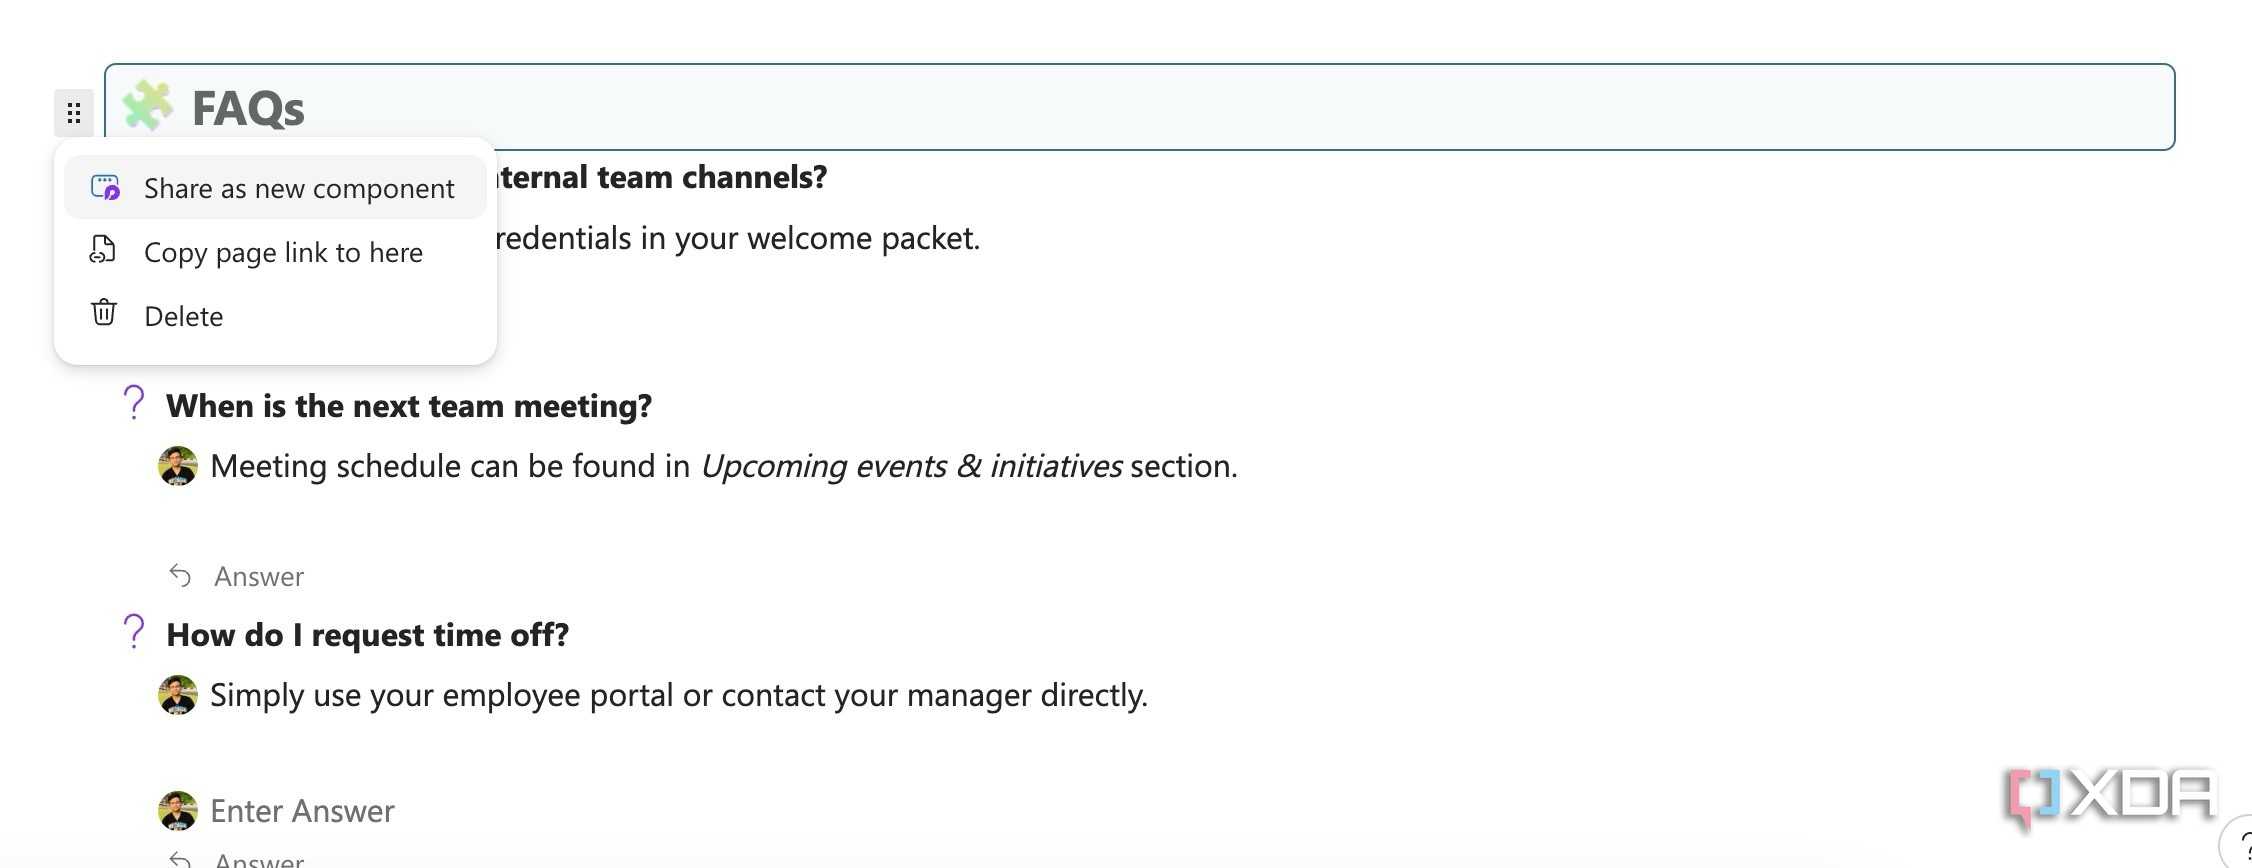Click the 'How do I request time off?' question
The image size is (2252, 868).
368,635
